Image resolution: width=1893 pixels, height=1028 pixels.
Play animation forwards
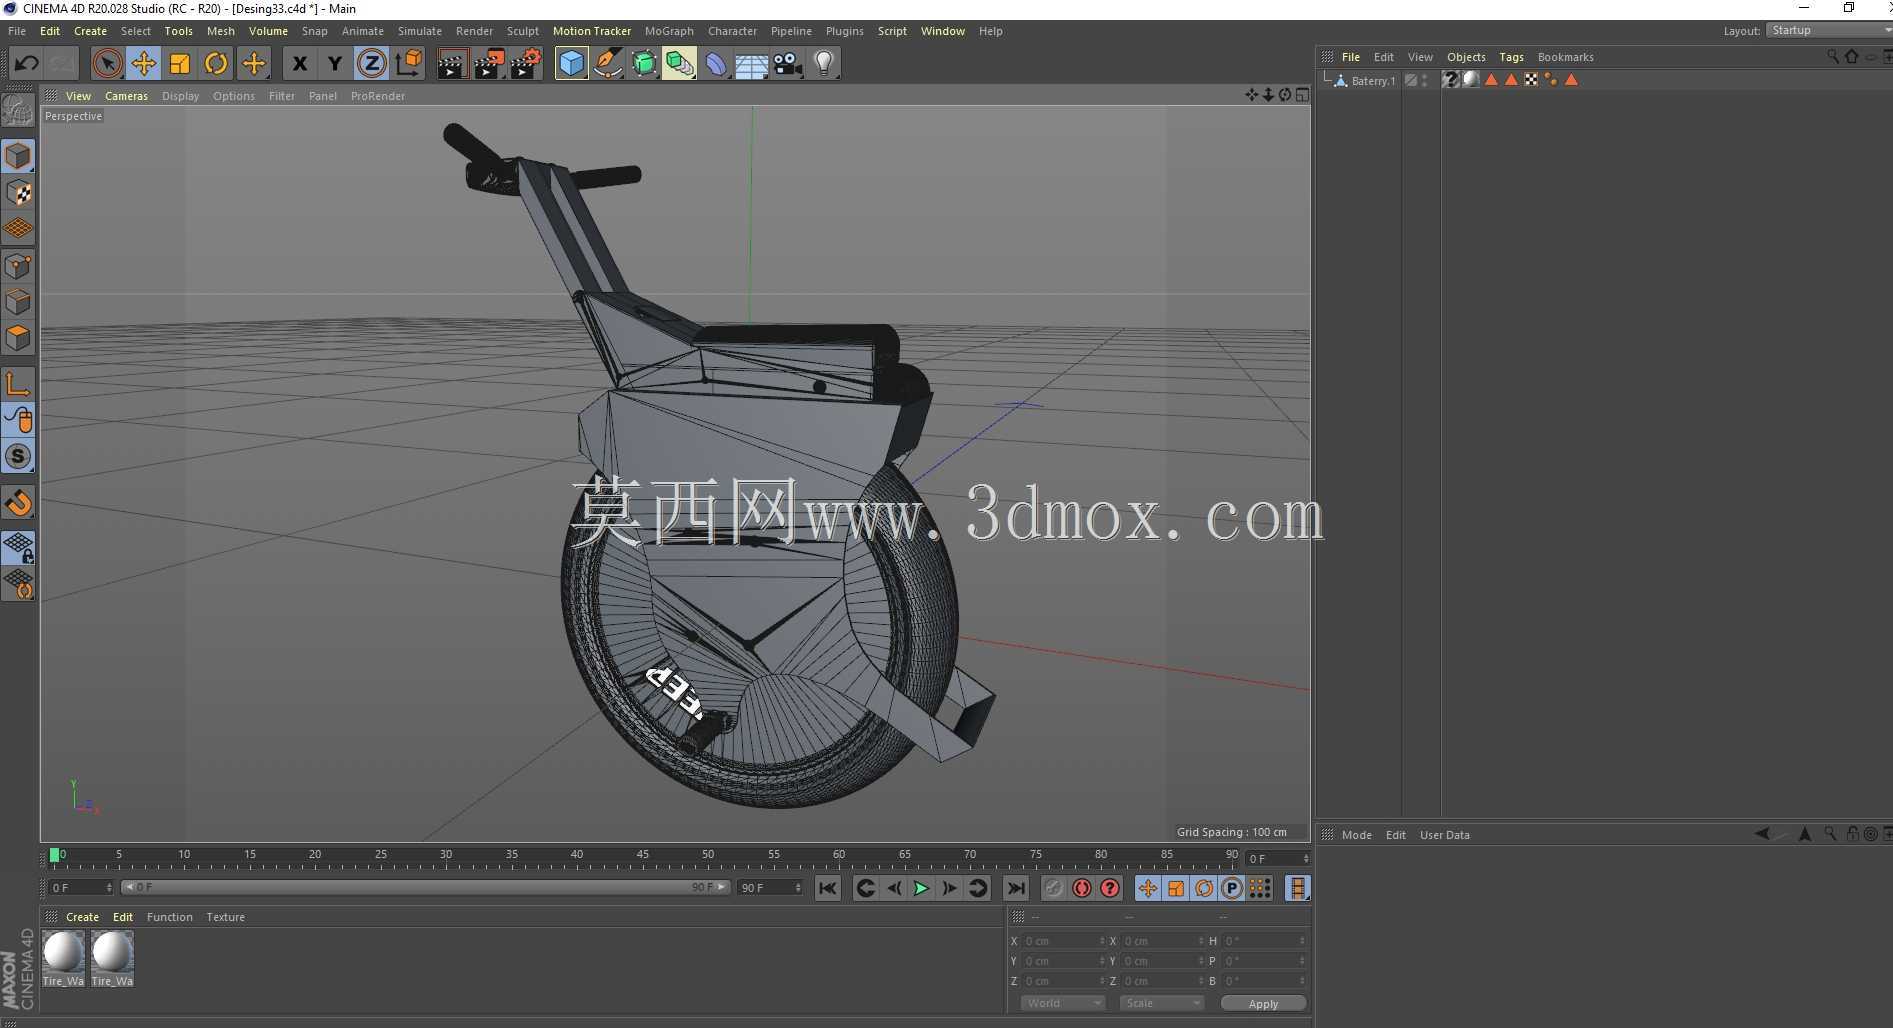[921, 888]
